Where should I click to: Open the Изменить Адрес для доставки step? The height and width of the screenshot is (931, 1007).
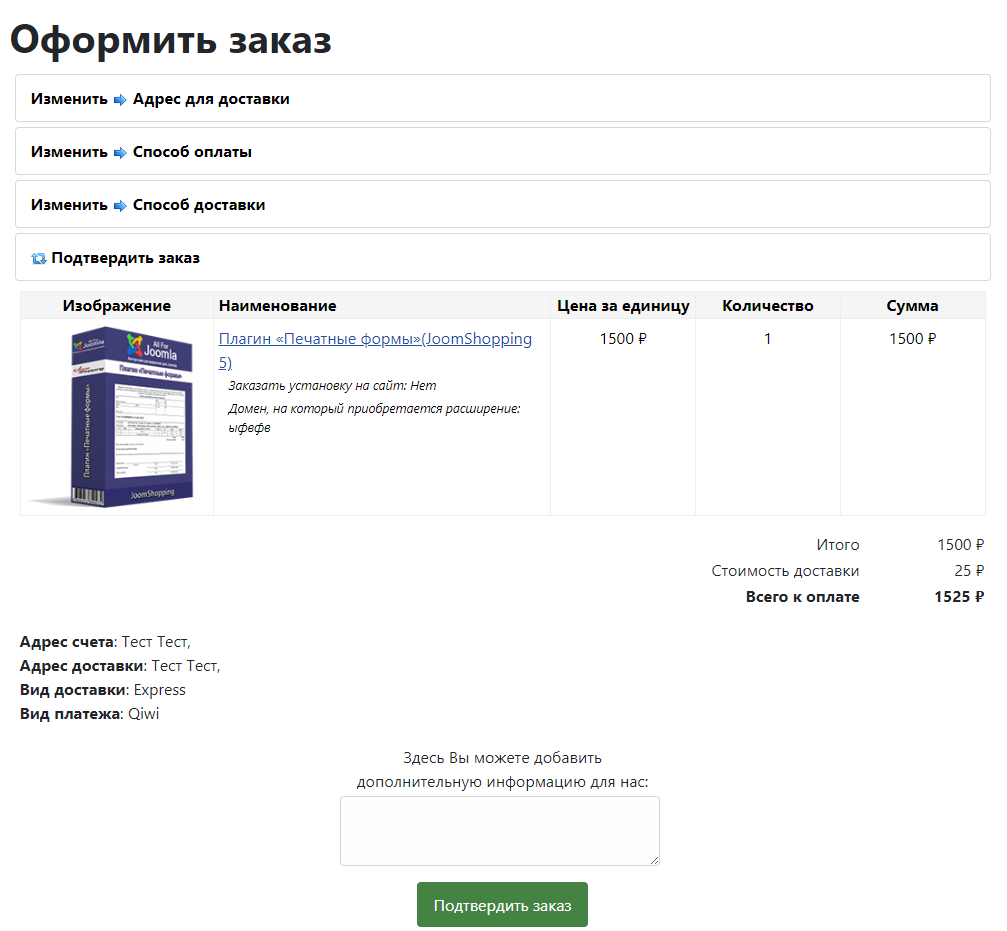(503, 98)
